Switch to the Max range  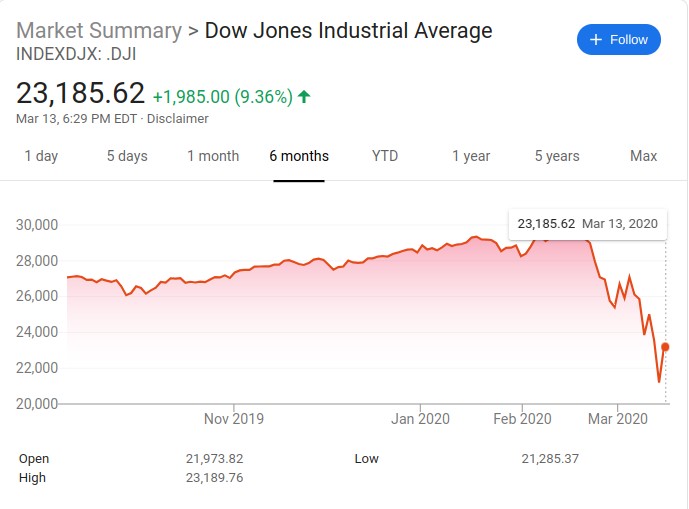[643, 156]
